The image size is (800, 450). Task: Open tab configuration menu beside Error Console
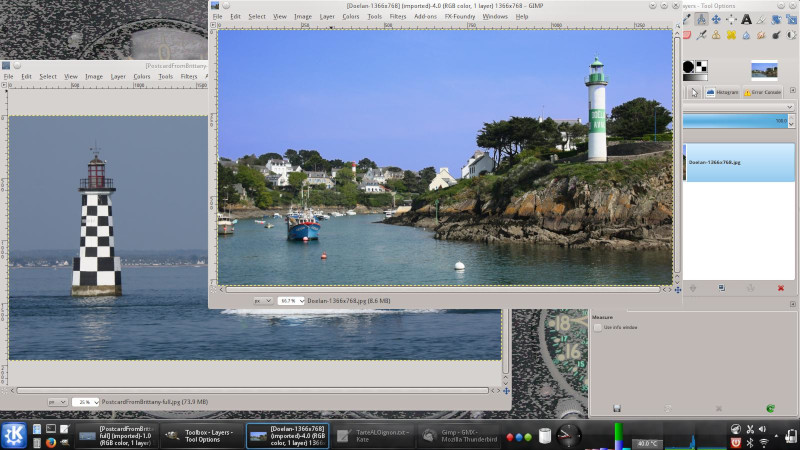[792, 90]
